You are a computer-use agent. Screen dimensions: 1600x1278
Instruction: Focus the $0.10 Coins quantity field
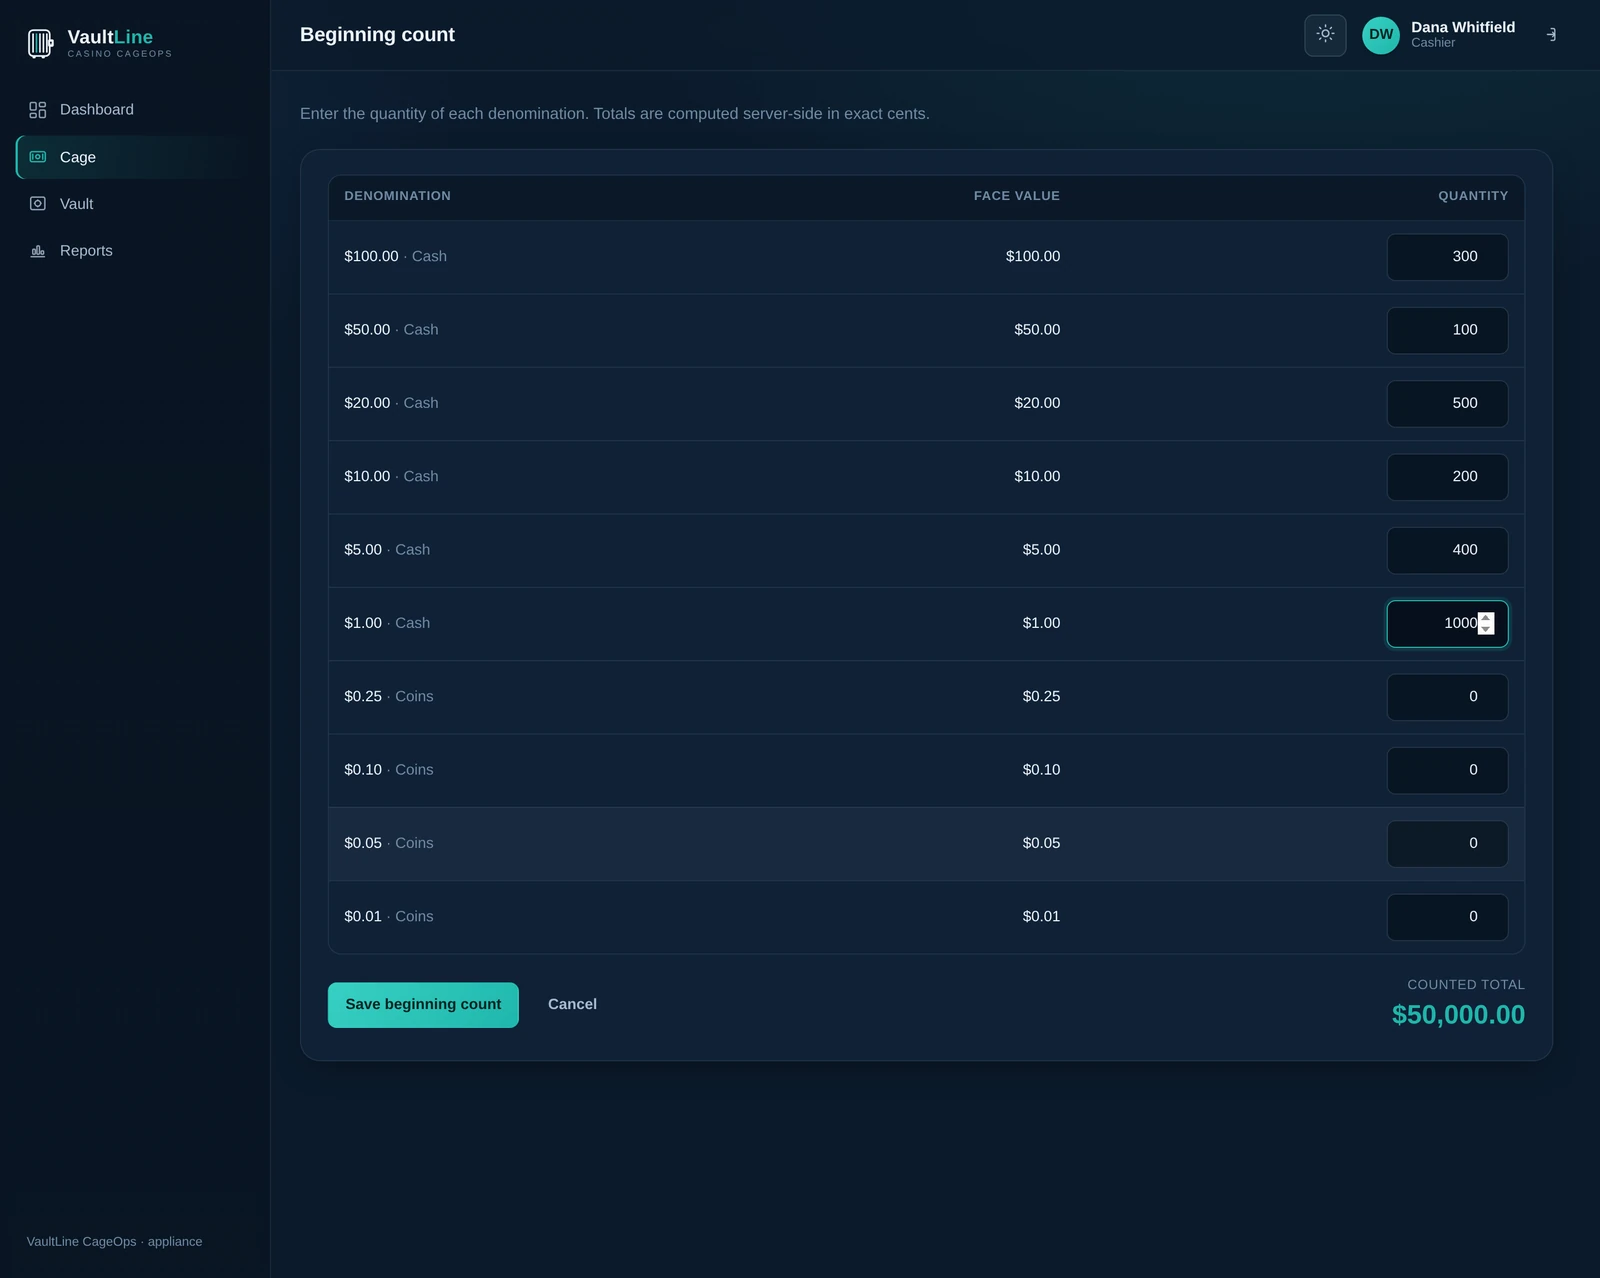(1447, 770)
